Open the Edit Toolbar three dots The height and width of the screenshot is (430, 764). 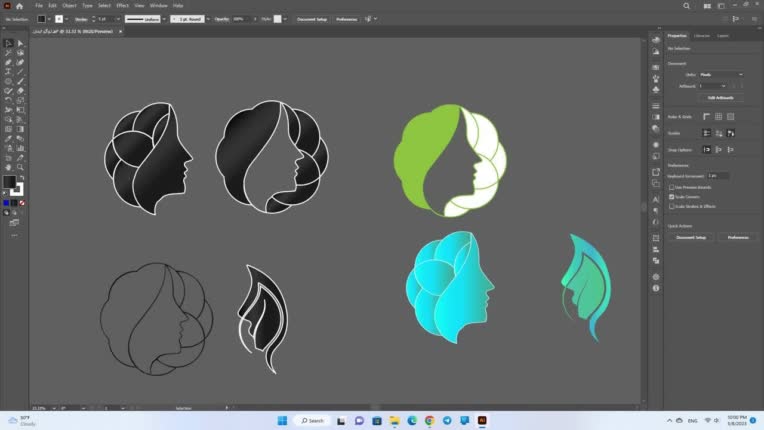14,235
